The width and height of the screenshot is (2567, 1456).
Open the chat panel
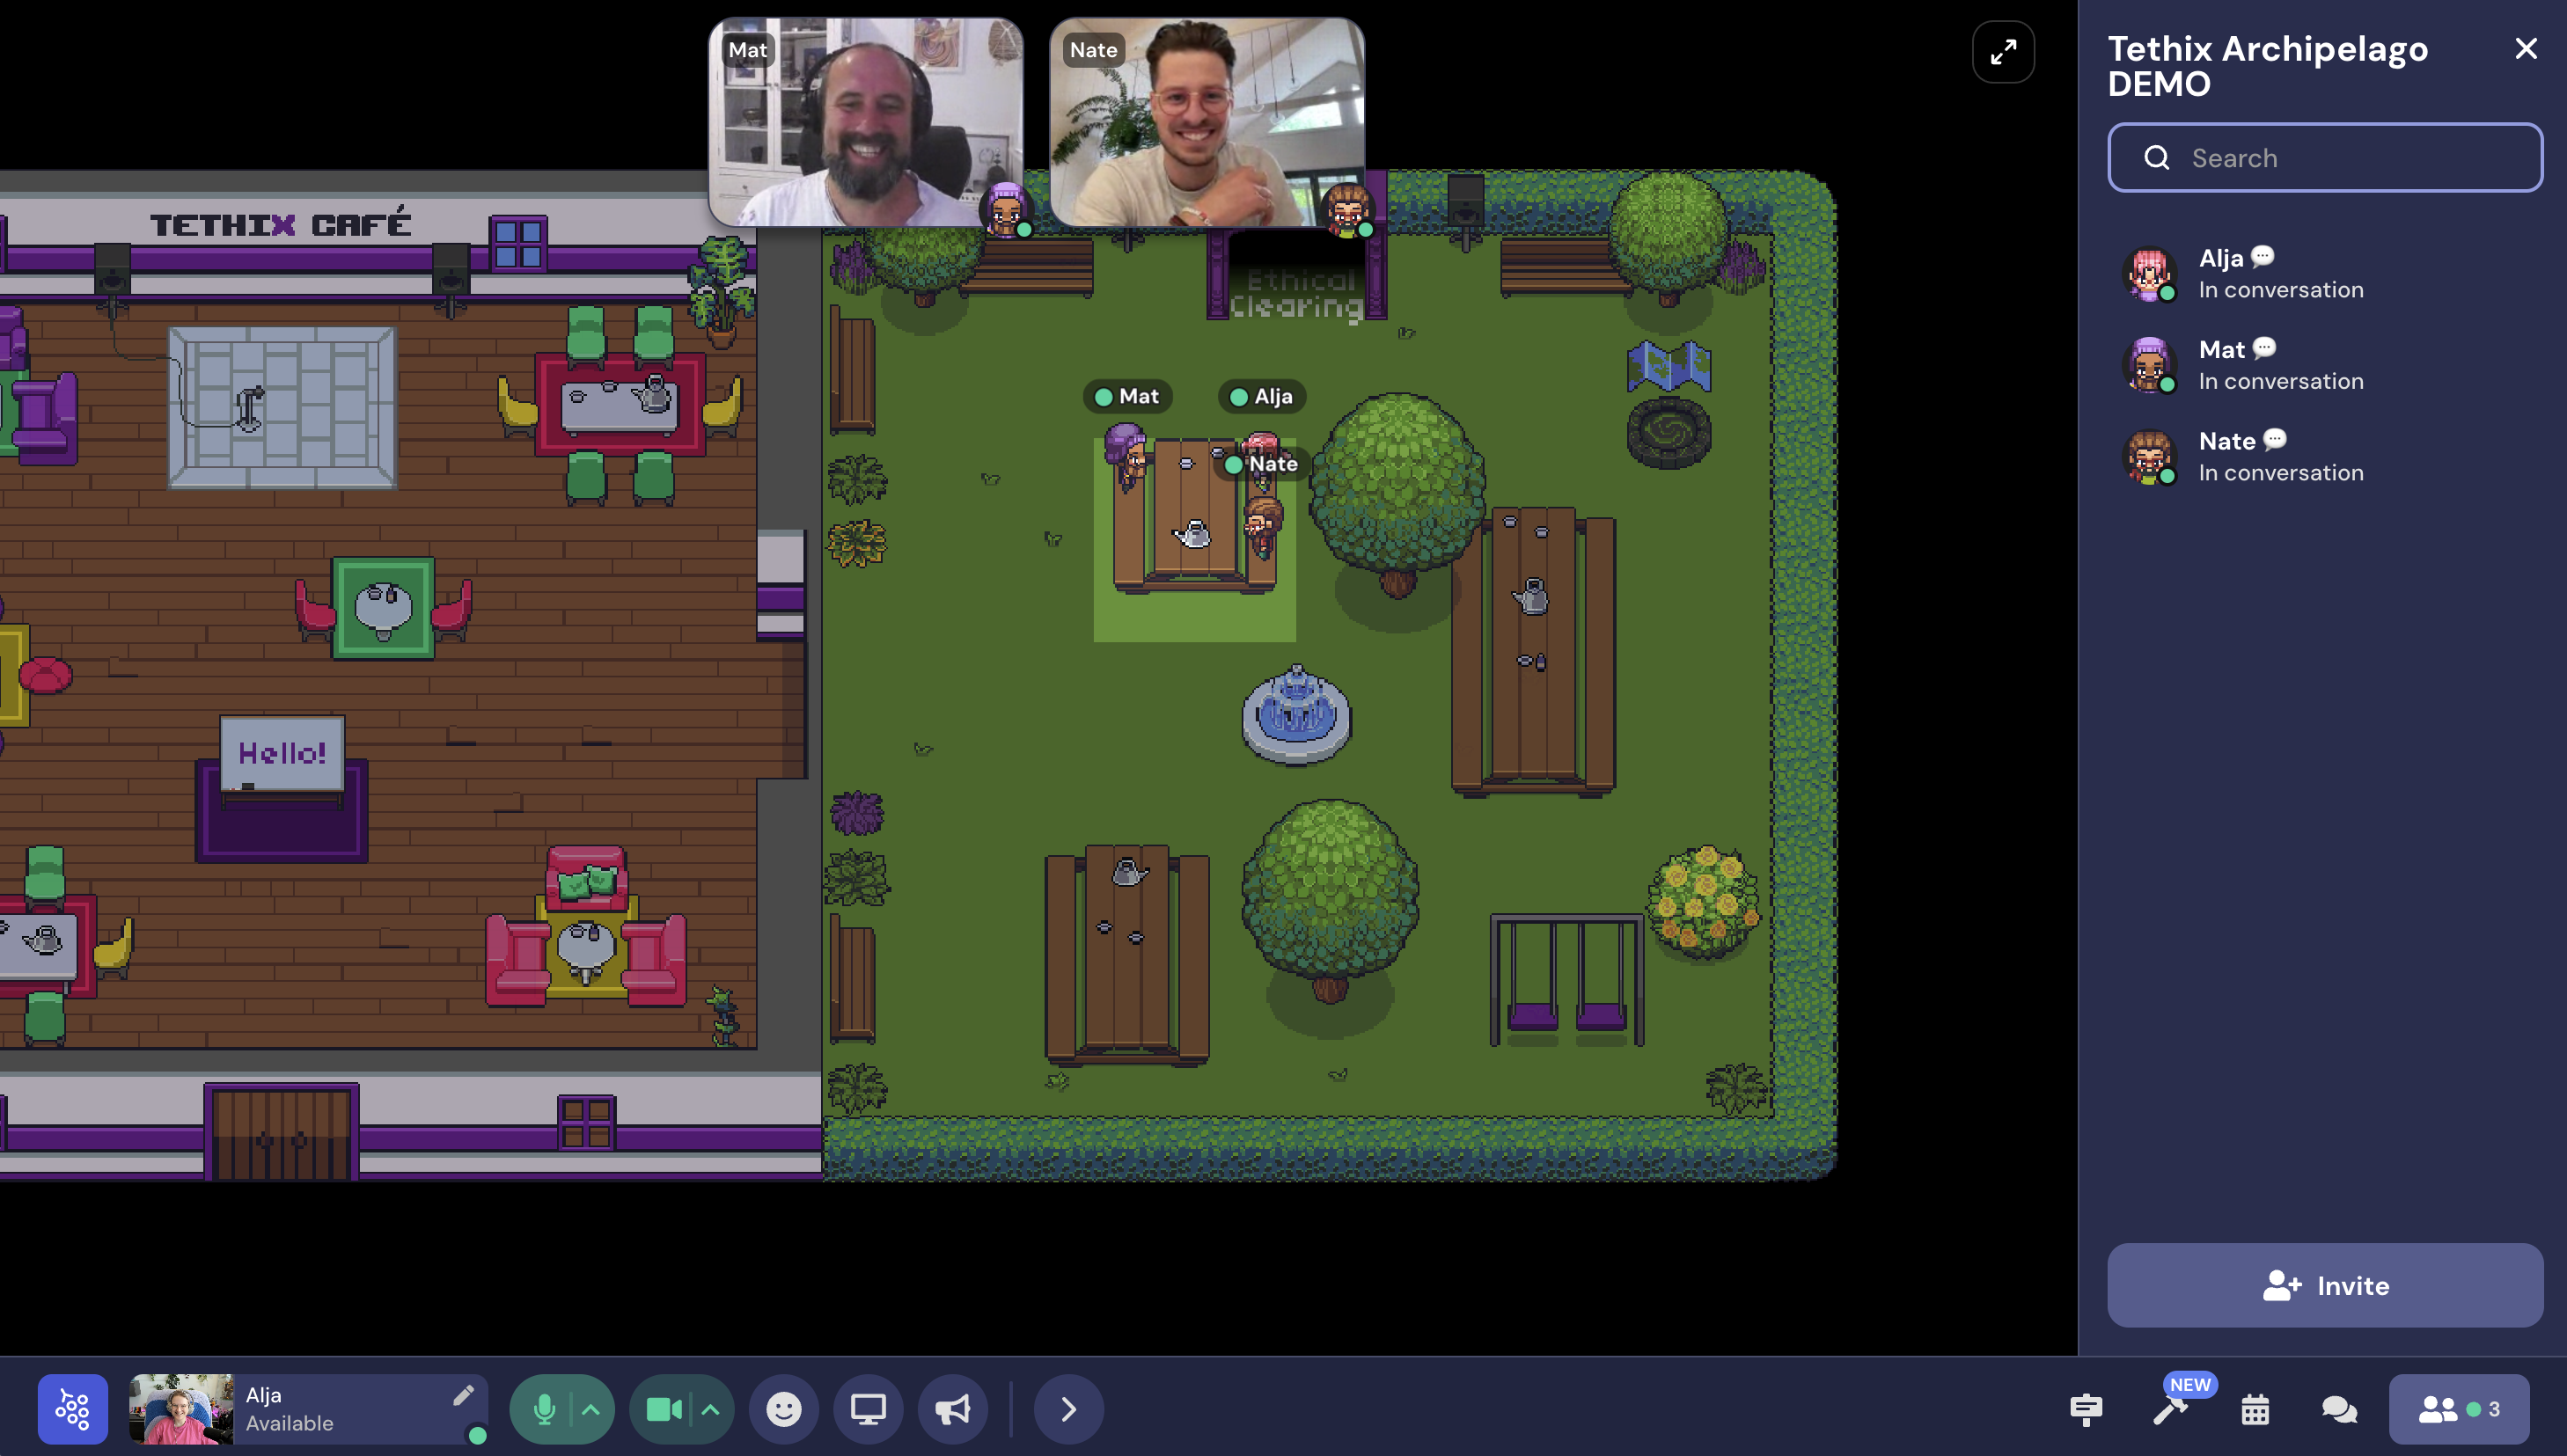[2339, 1409]
